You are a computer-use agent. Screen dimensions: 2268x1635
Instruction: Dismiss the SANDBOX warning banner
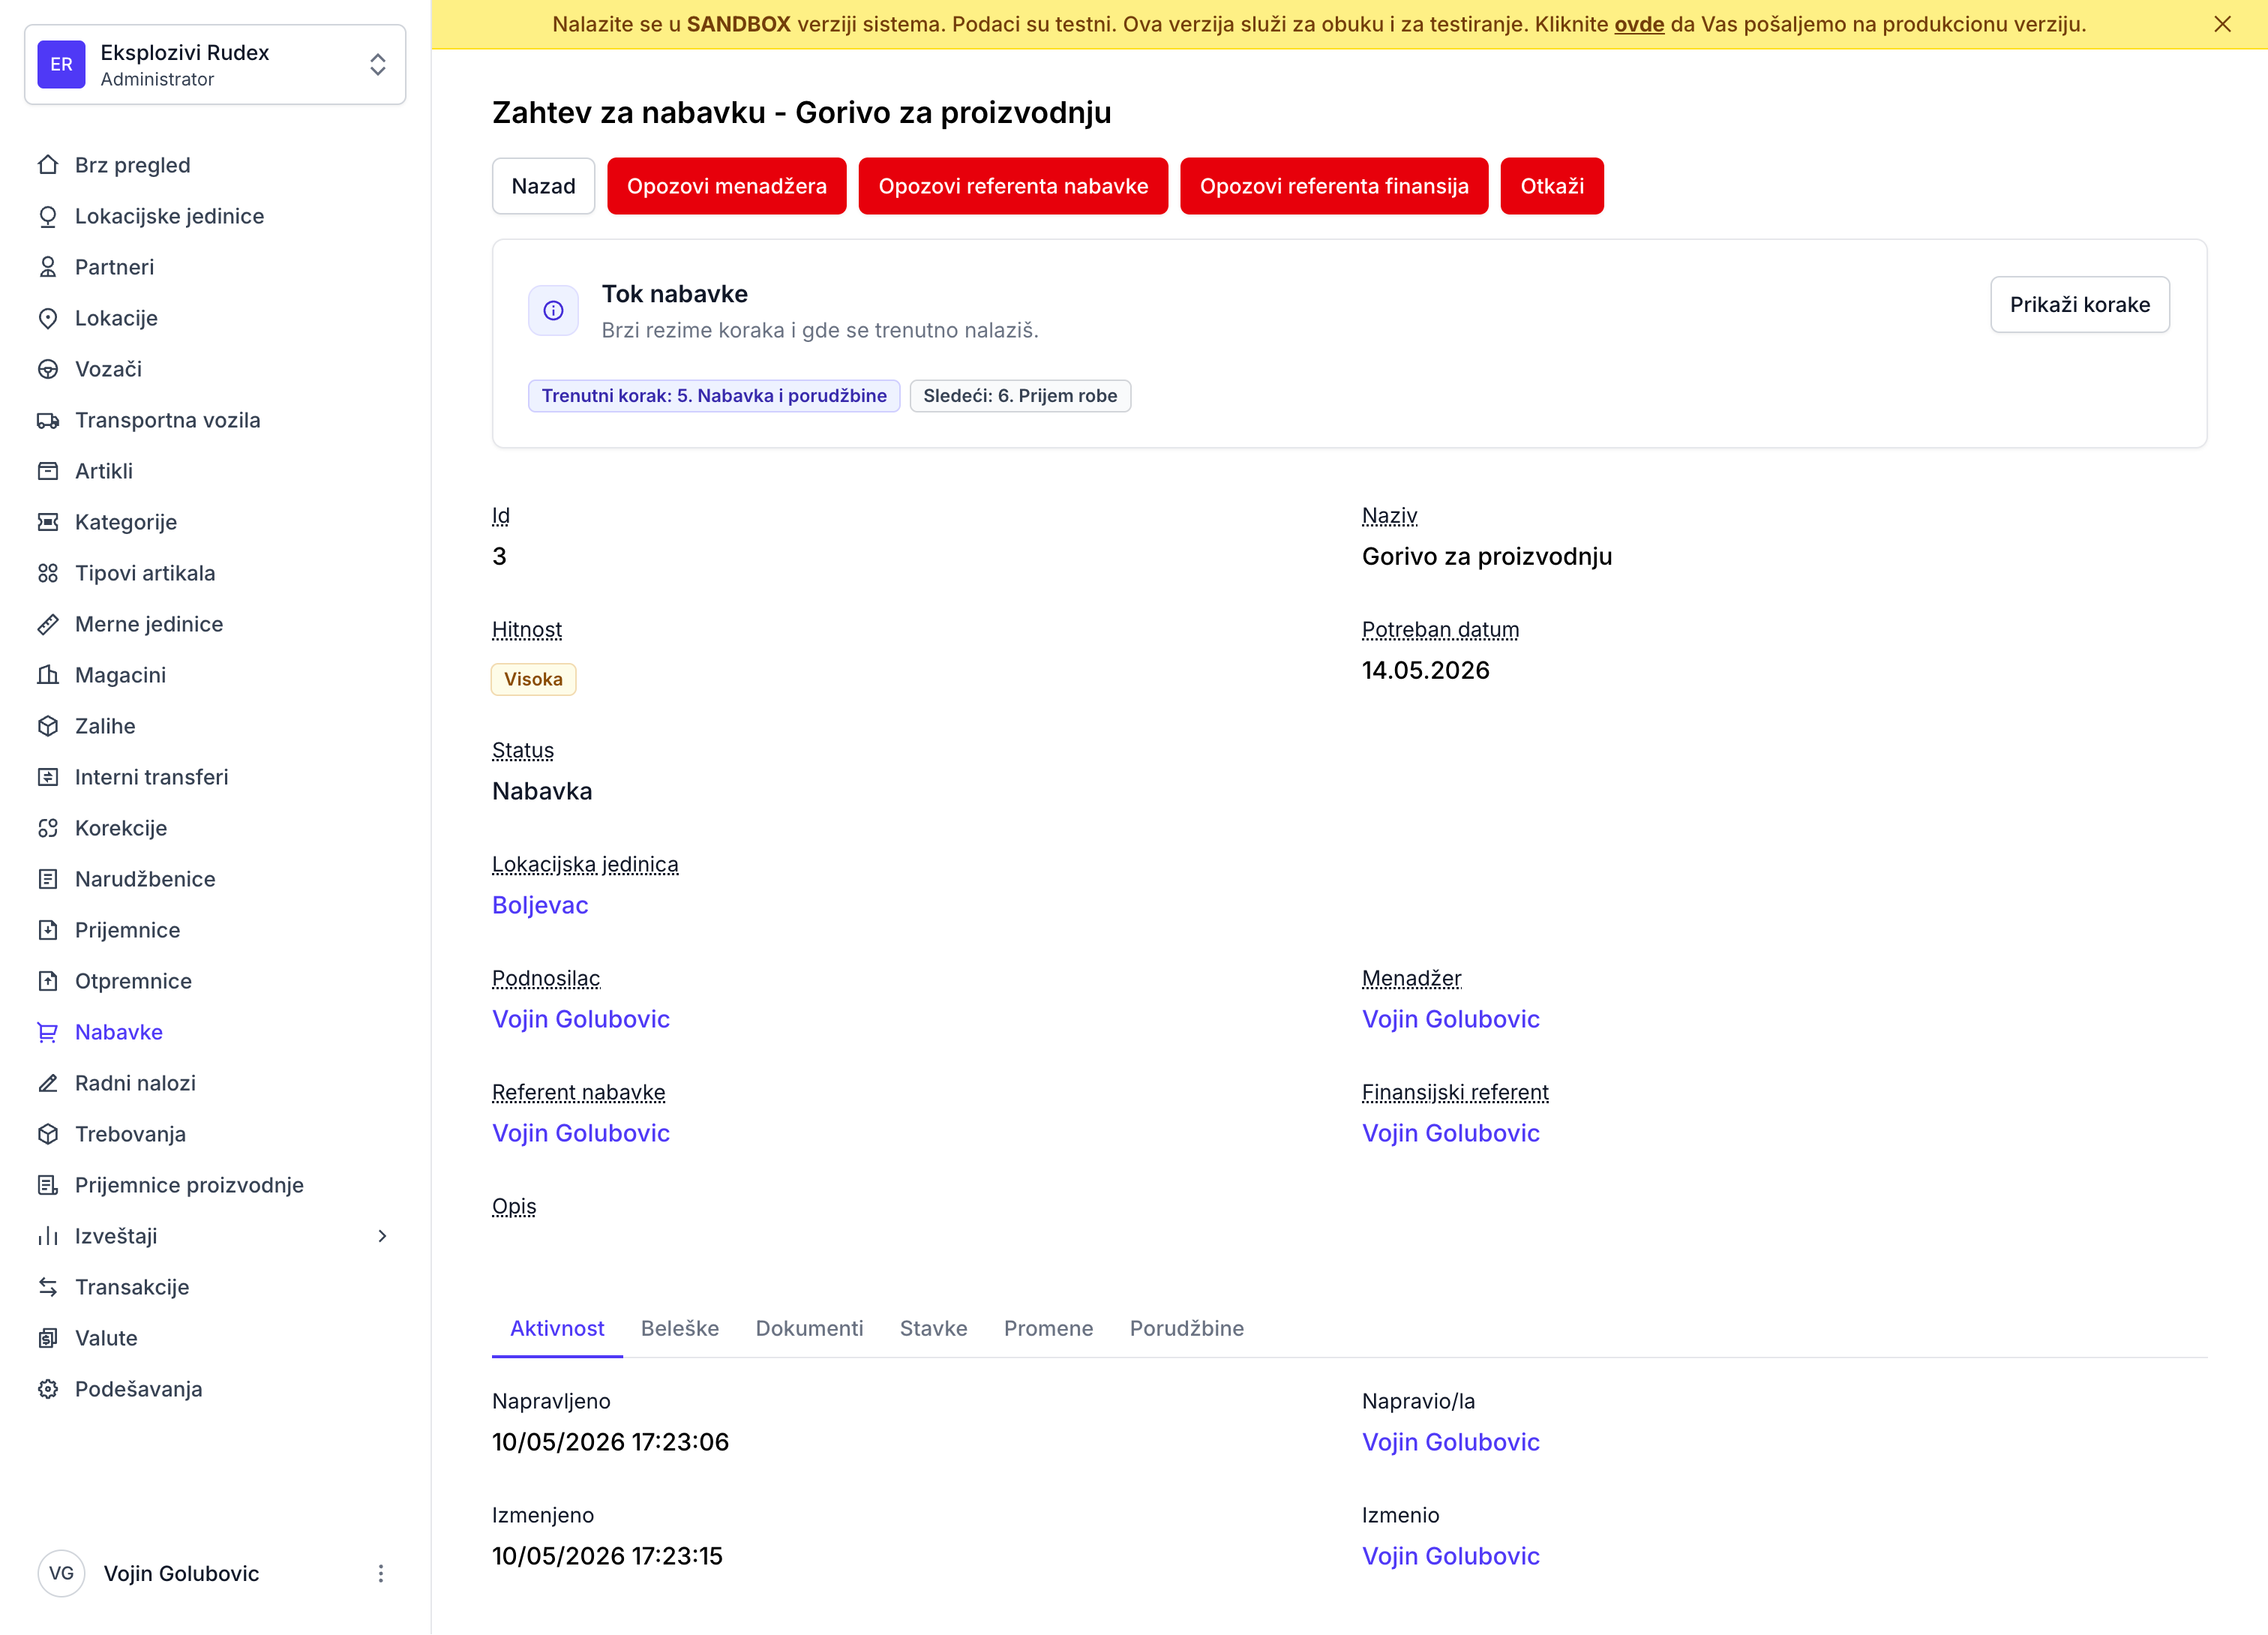[x=2223, y=24]
